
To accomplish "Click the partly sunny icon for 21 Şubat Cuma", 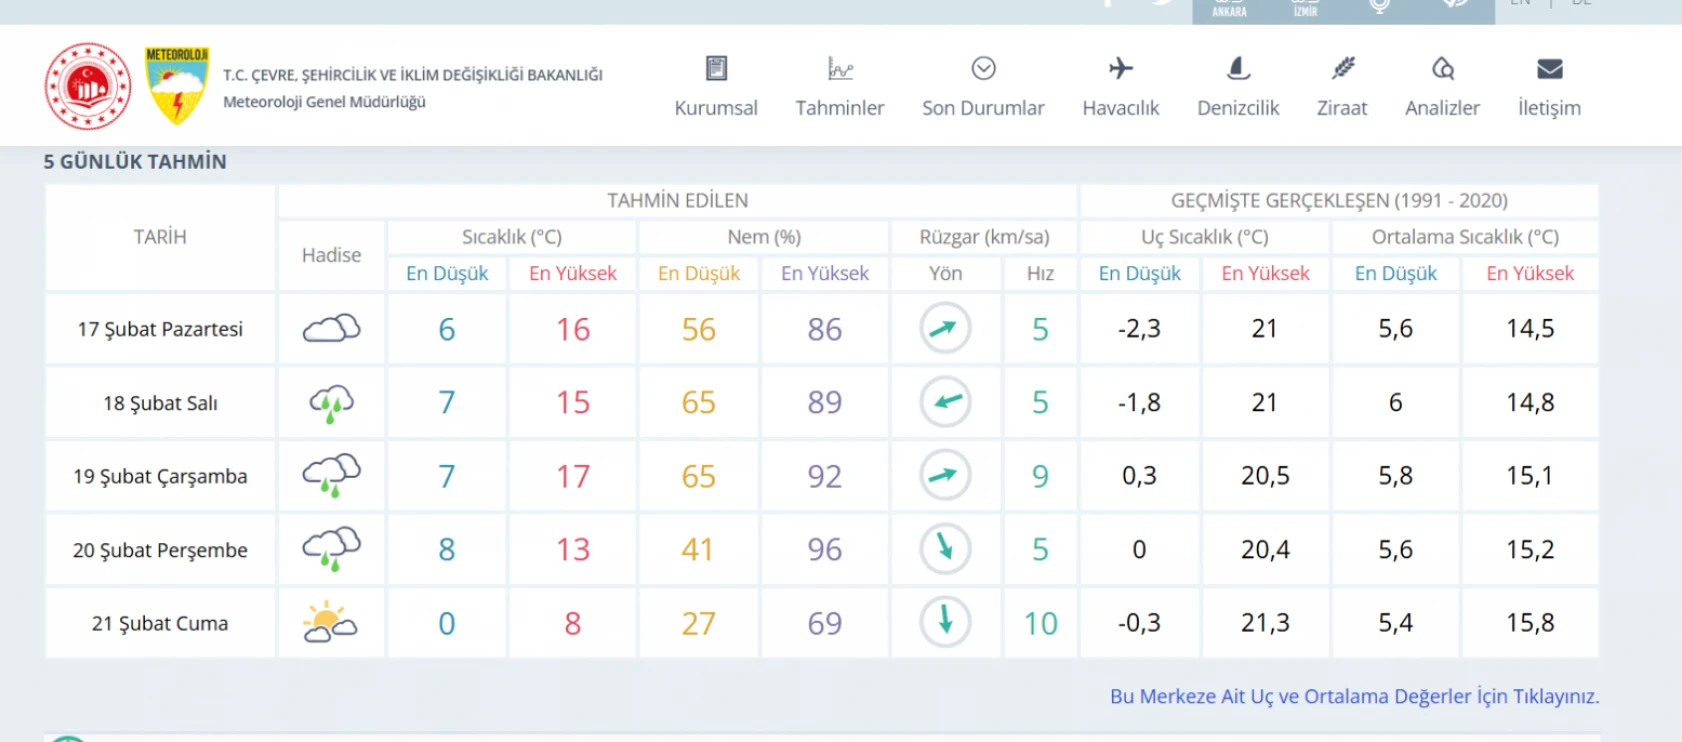I will click(330, 622).
